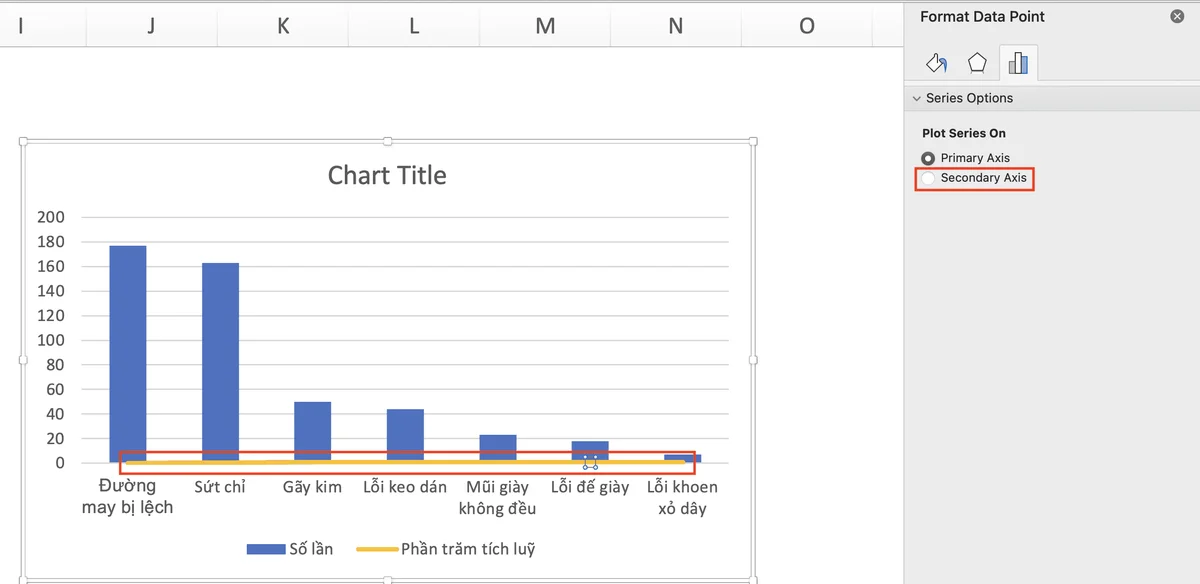Select the blue bar for Sứt chỉ
The image size is (1200, 584).
coord(220,362)
